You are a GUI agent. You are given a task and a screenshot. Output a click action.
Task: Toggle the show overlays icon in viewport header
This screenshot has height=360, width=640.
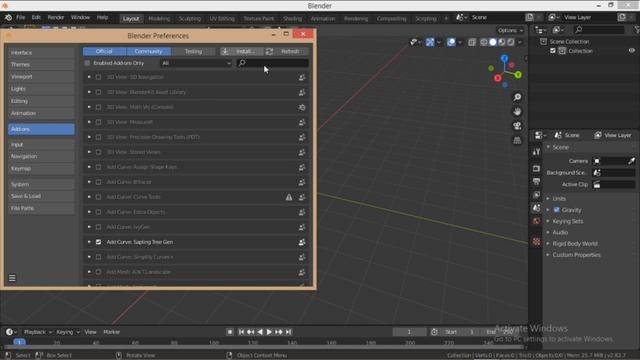click(x=451, y=42)
